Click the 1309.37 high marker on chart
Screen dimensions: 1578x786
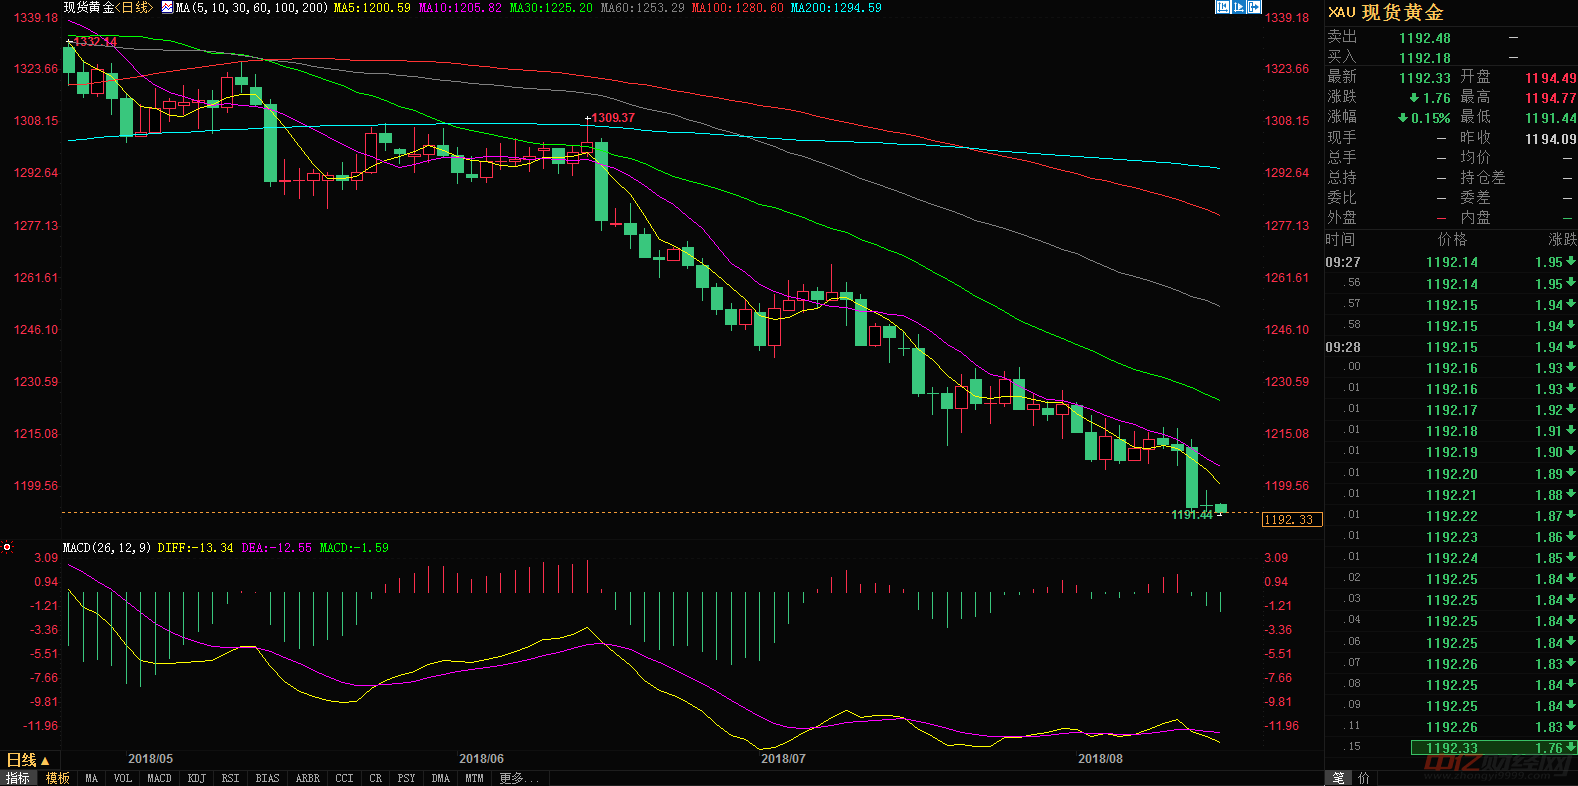tap(613, 118)
